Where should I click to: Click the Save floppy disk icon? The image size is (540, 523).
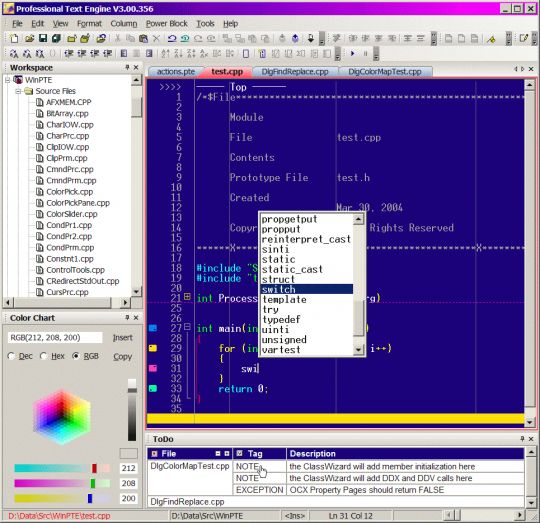click(43, 38)
